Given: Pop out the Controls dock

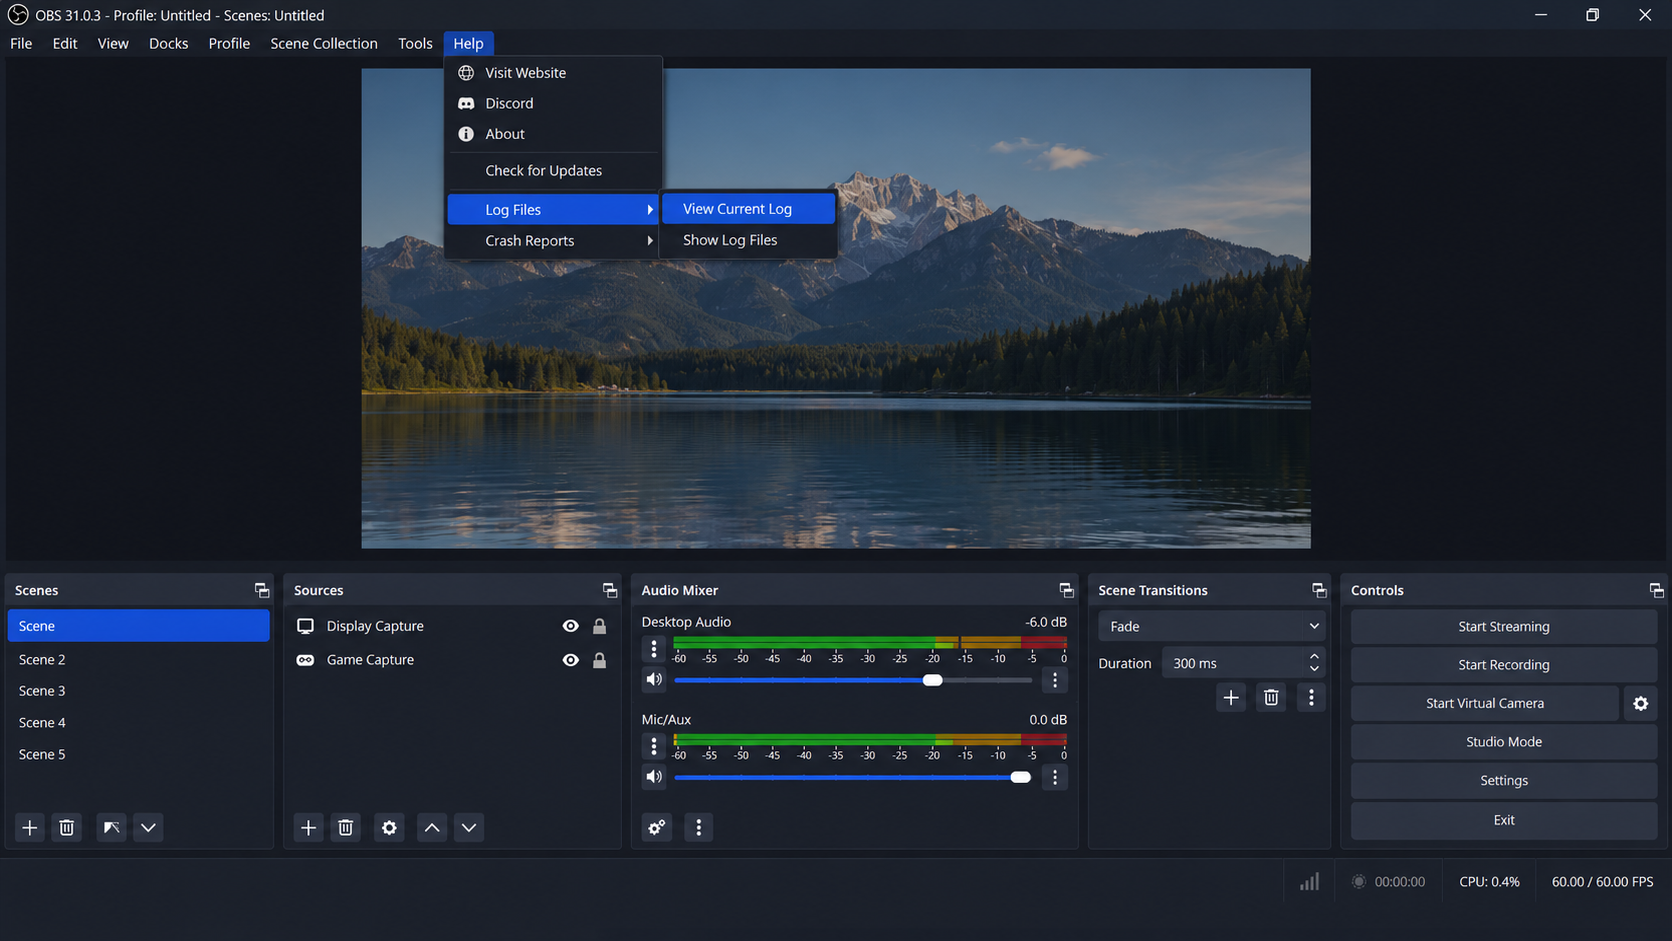Looking at the screenshot, I should 1656,590.
